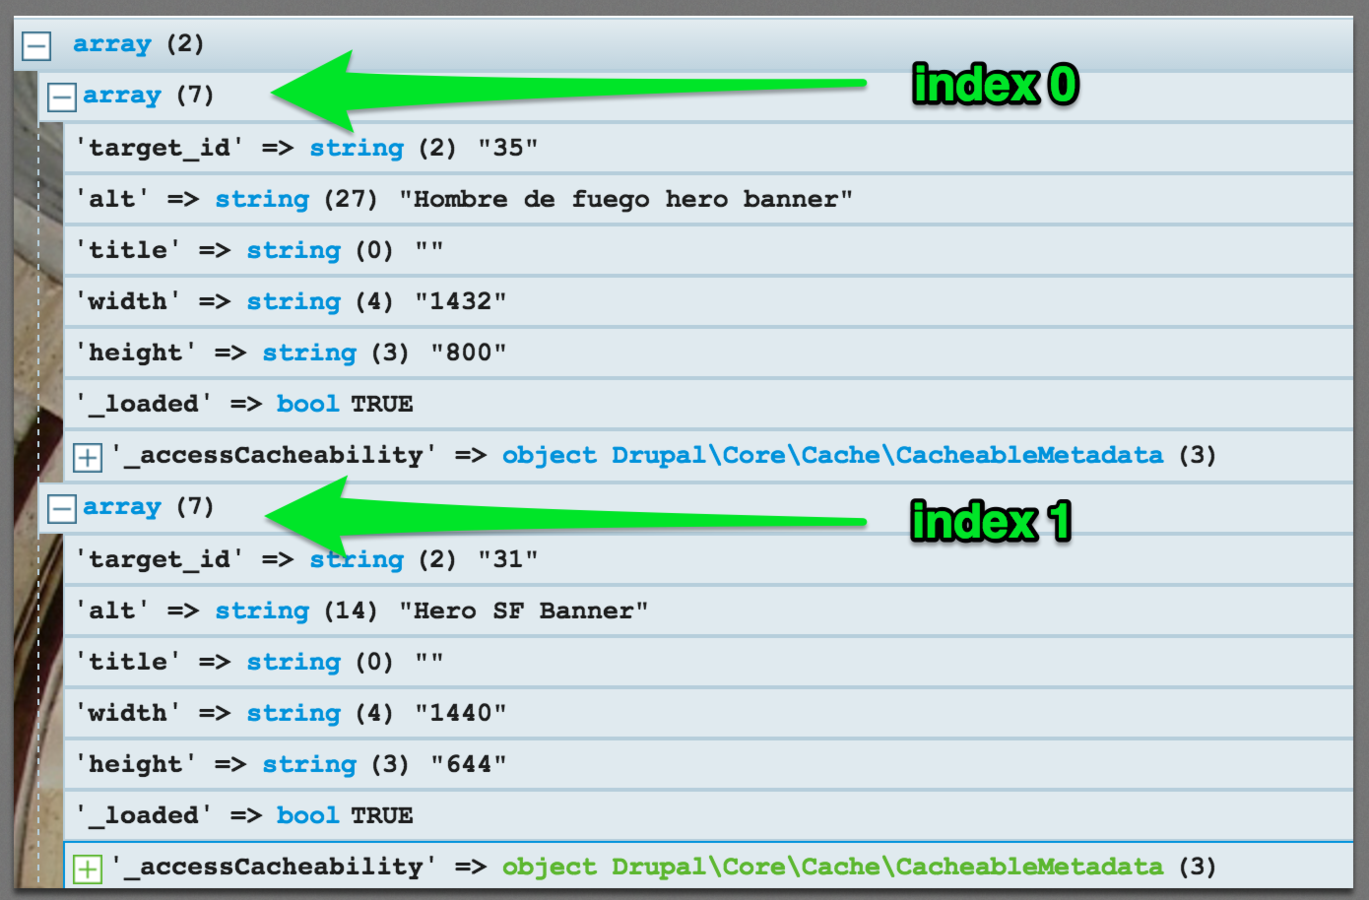
Task: Collapse the top-level array (2) node
Action: (37, 46)
